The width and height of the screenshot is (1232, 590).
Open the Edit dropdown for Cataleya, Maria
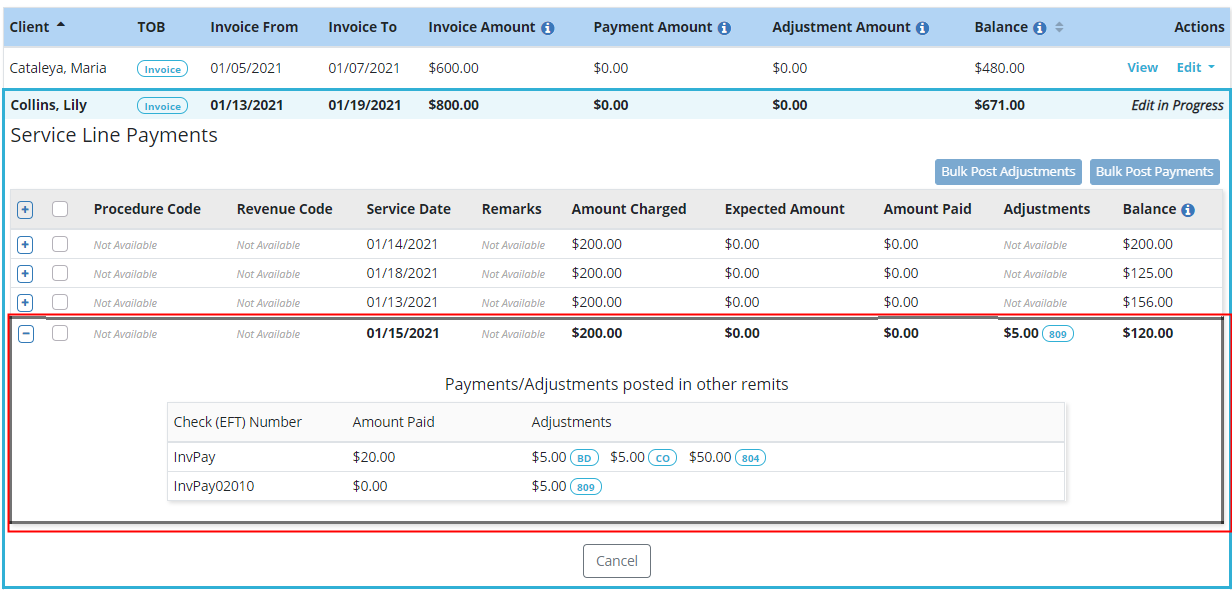1196,68
